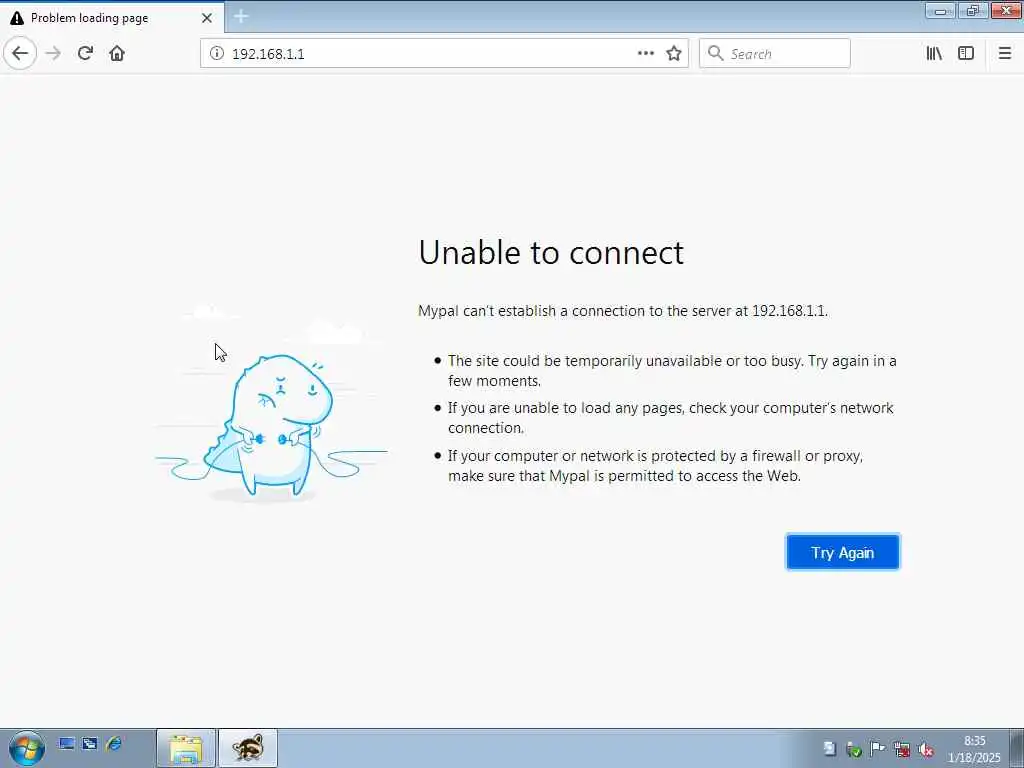Viewport: 1024px width, 768px height.
Task: Click the search magnifier icon
Action: [716, 54]
